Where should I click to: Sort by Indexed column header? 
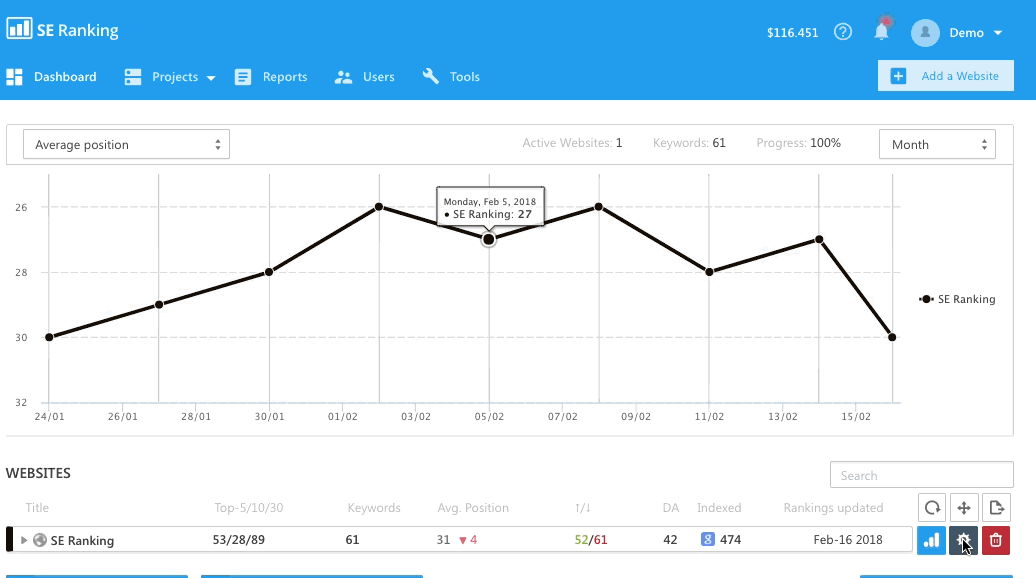coord(719,507)
